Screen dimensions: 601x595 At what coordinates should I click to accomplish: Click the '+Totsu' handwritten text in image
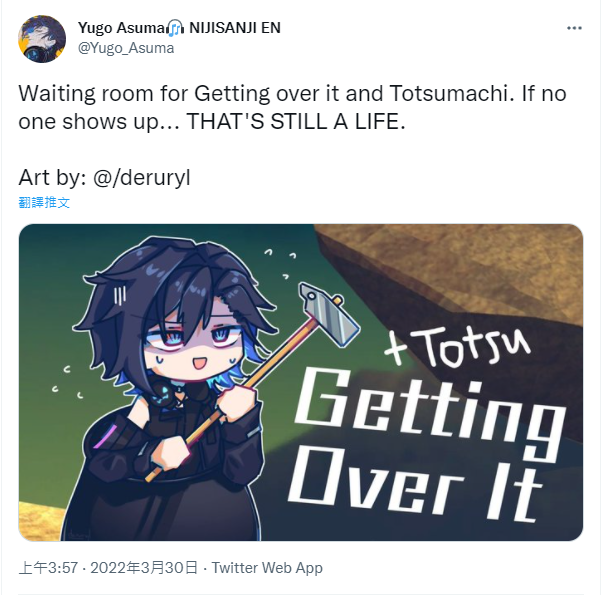[457, 347]
